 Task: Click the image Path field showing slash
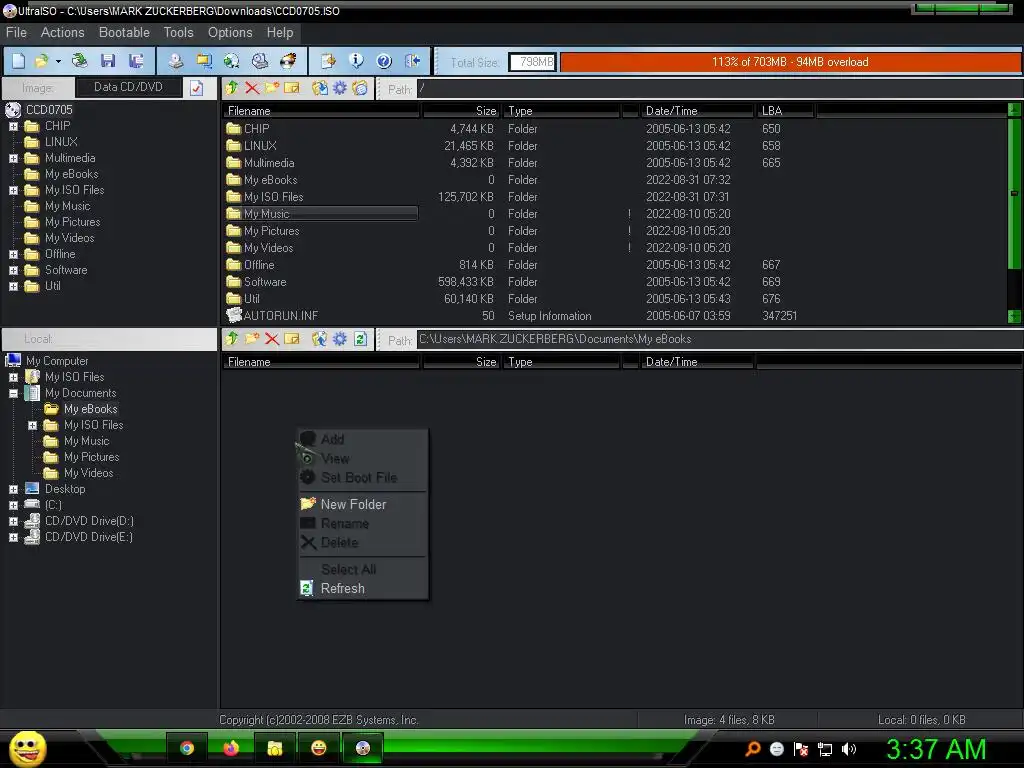720,88
